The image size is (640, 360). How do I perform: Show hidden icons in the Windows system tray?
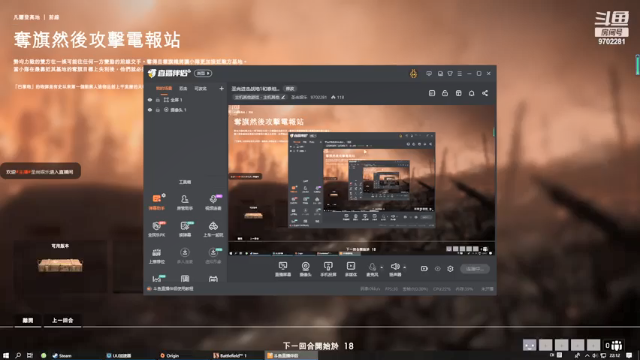tap(587, 356)
